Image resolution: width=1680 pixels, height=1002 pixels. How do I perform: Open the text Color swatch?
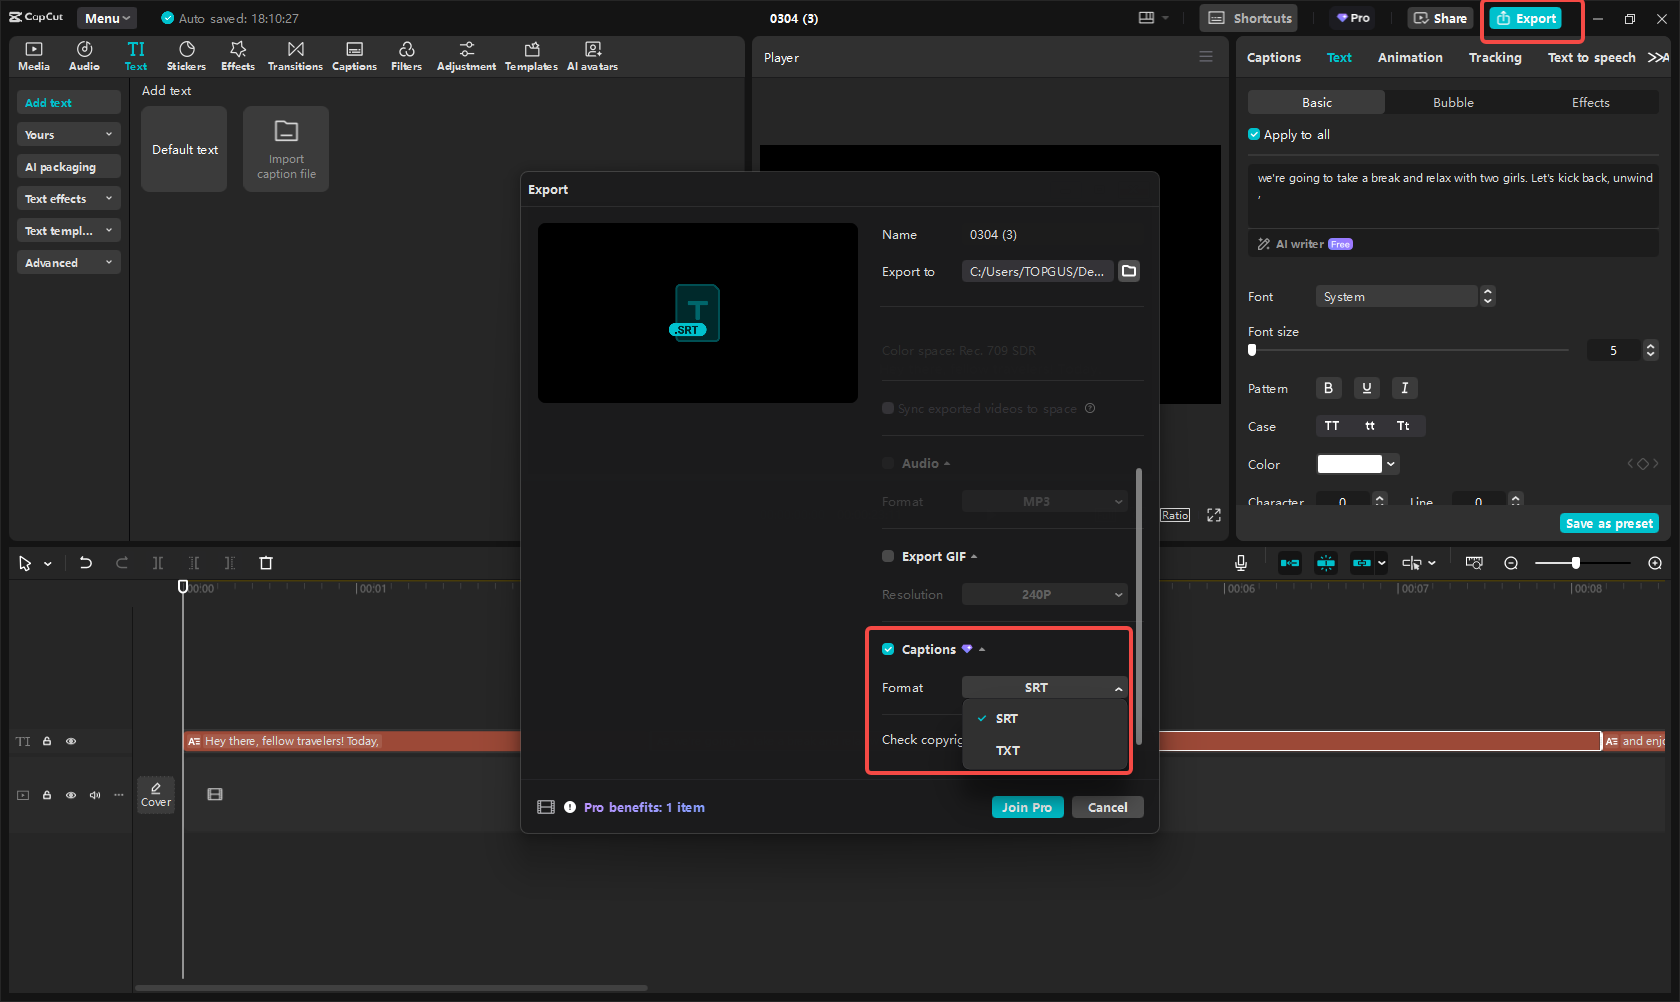pos(1350,463)
